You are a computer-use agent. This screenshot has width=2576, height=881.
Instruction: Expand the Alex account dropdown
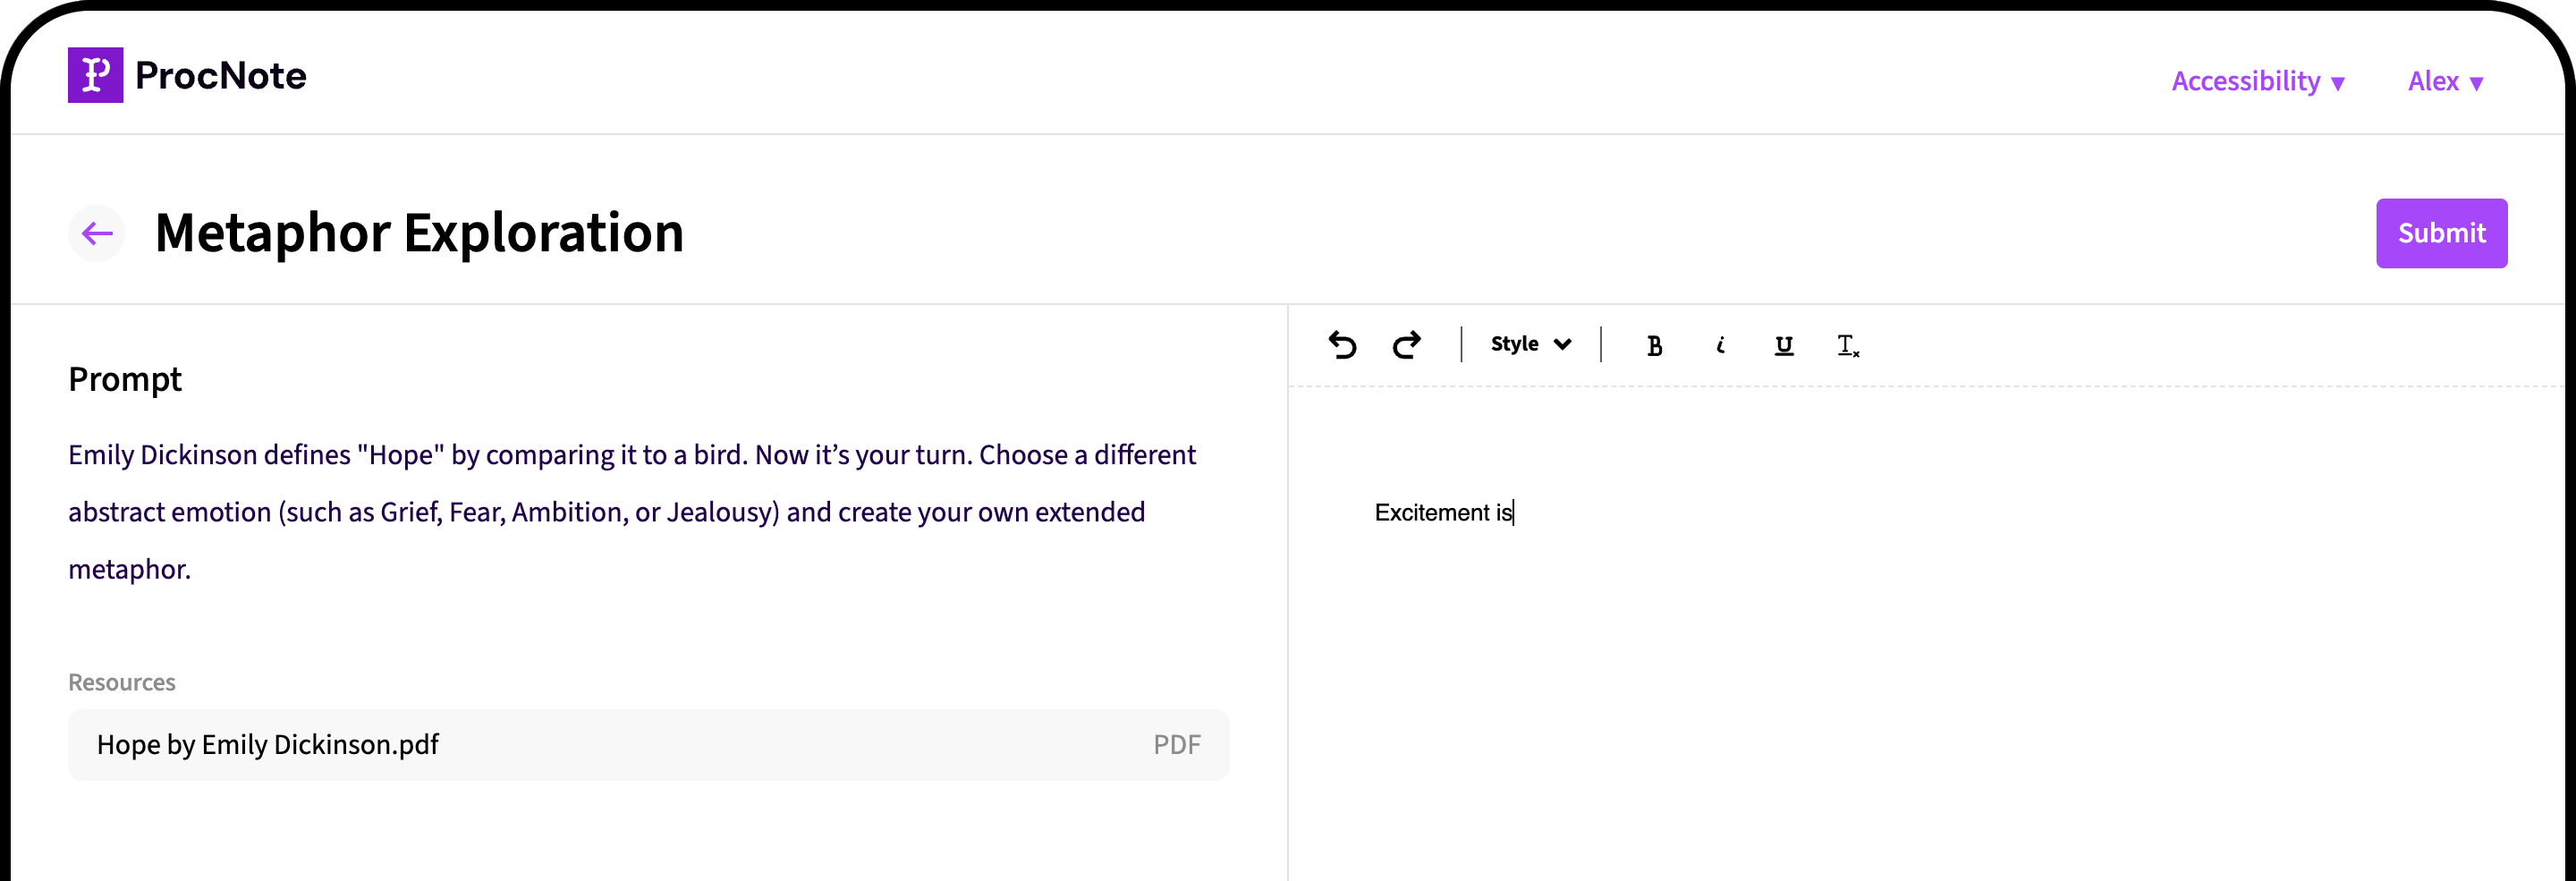[2446, 81]
